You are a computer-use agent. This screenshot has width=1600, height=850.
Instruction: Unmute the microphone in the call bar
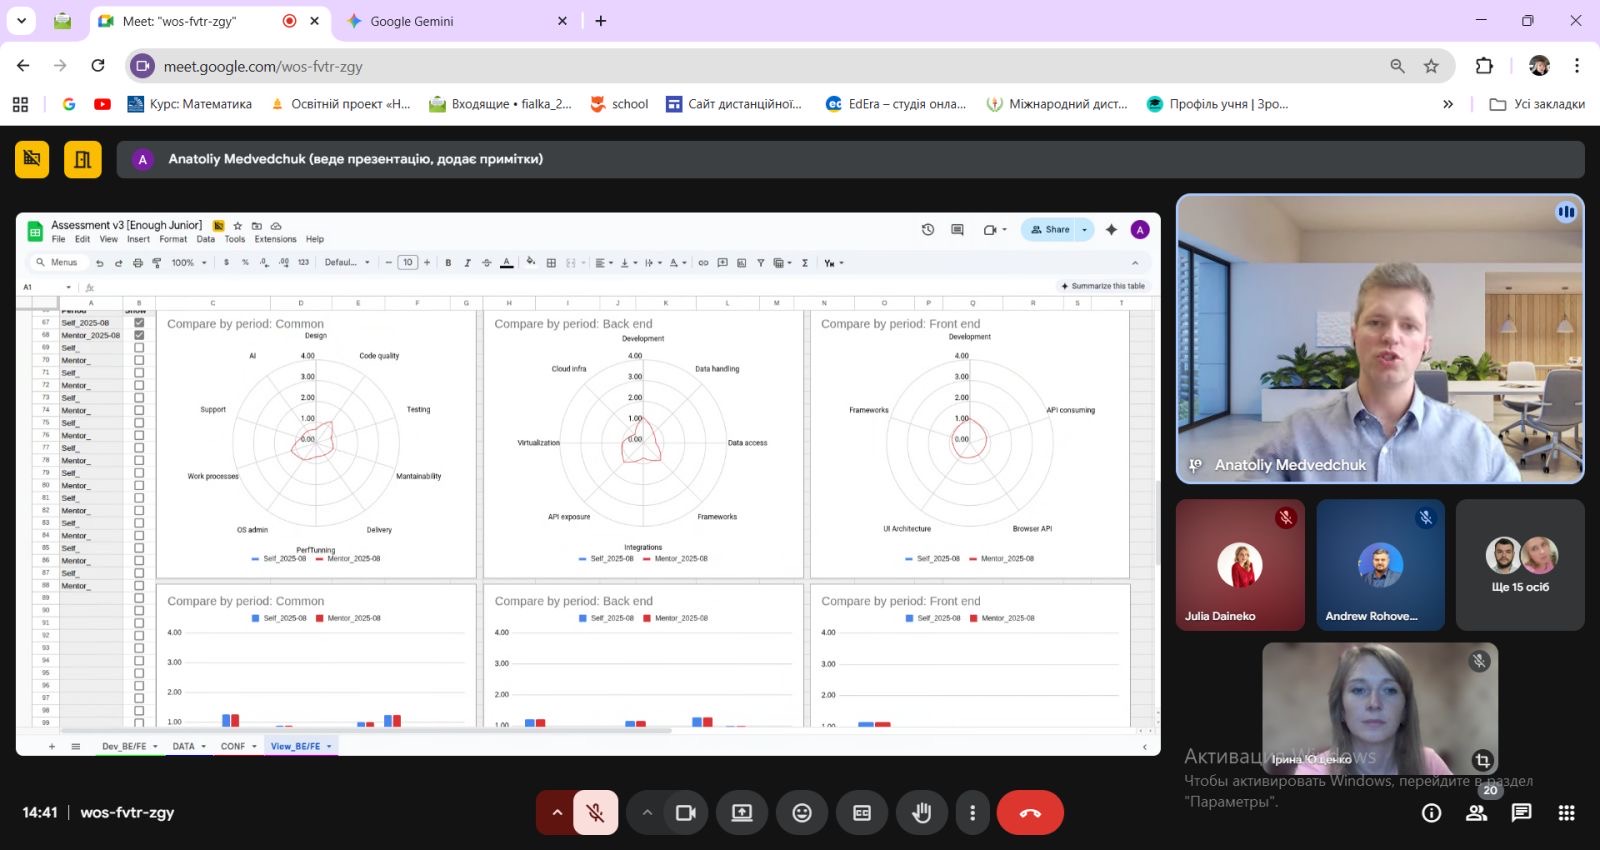coord(595,813)
